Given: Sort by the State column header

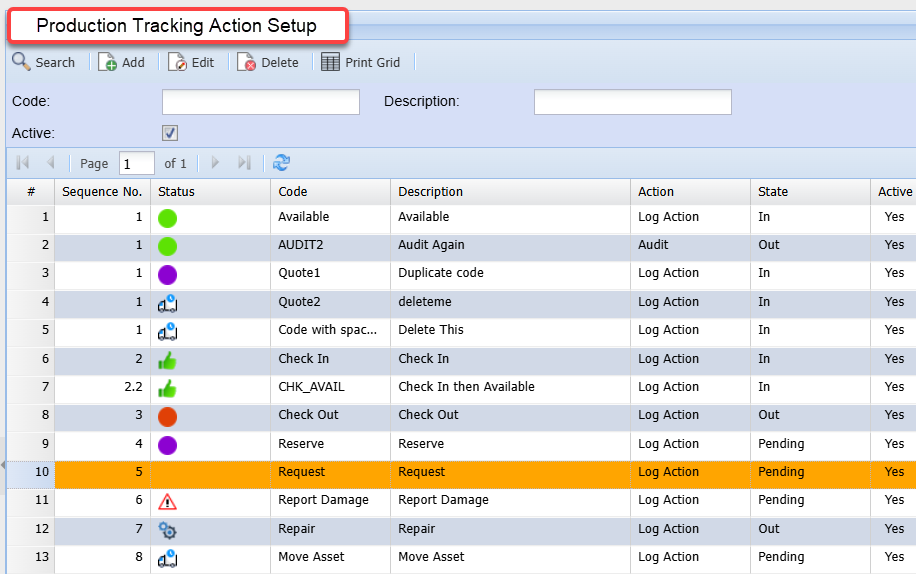Looking at the screenshot, I should click(x=773, y=192).
